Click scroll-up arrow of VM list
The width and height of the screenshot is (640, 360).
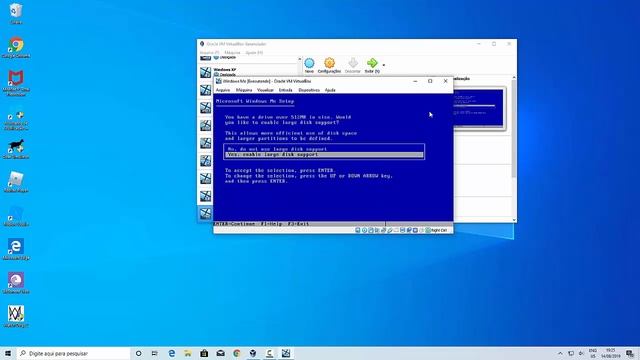(300, 60)
